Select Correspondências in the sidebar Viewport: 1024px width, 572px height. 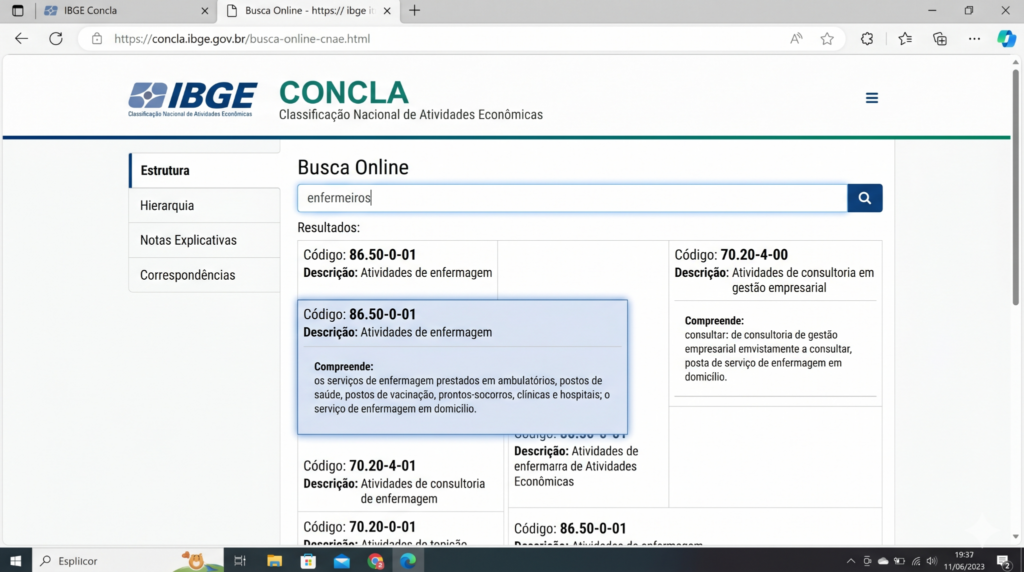tap(188, 275)
